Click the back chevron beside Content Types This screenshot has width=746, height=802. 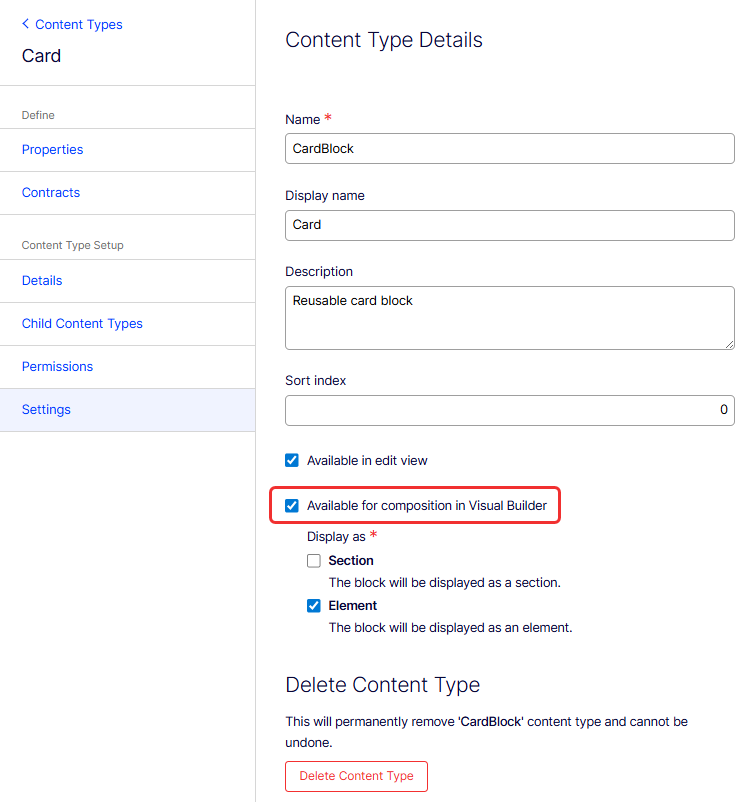(x=25, y=24)
